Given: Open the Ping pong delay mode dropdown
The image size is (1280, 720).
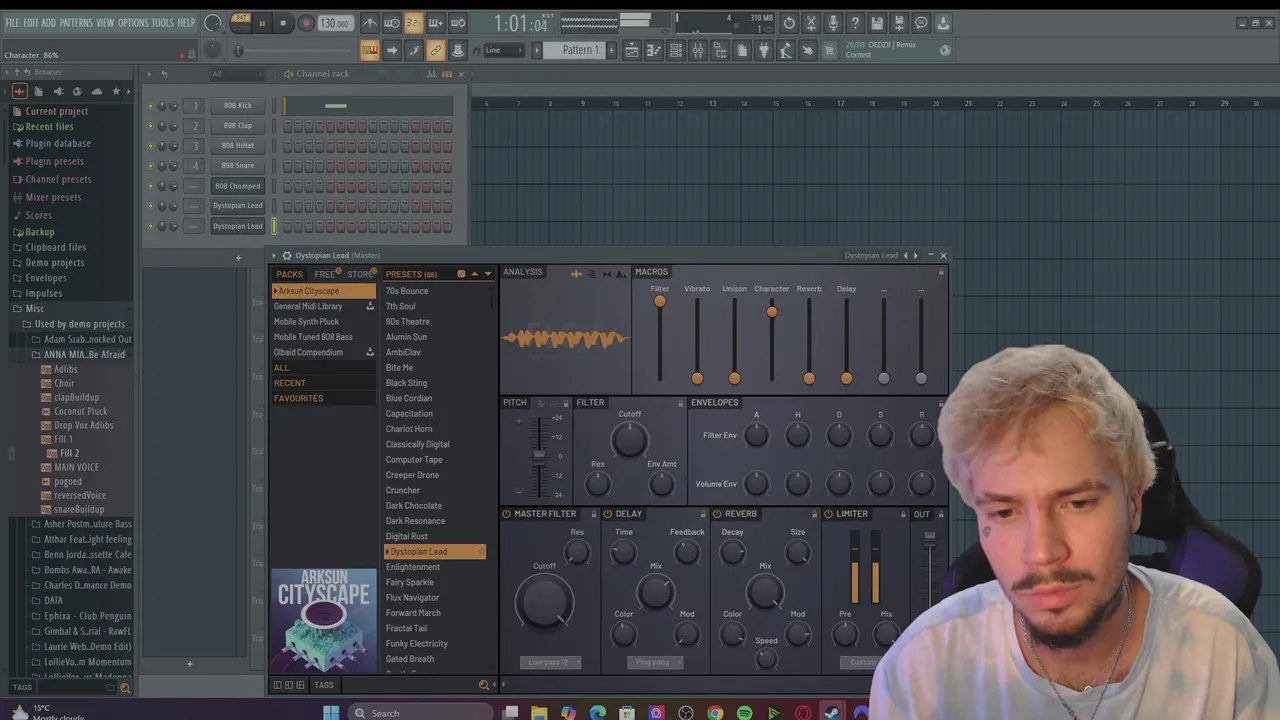Looking at the screenshot, I should point(656,662).
